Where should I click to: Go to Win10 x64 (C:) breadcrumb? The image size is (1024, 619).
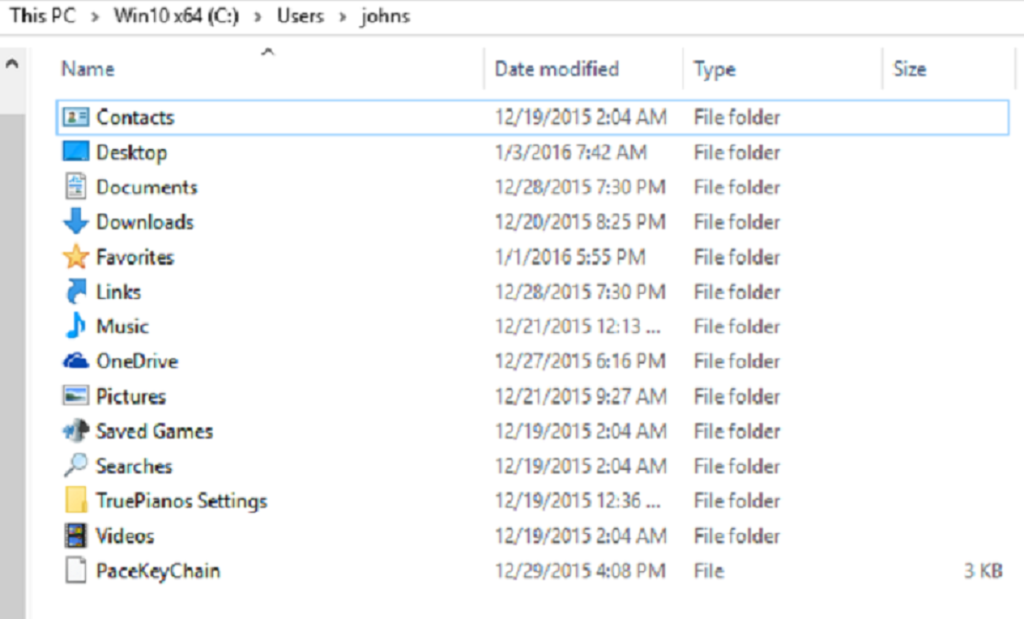[174, 17]
